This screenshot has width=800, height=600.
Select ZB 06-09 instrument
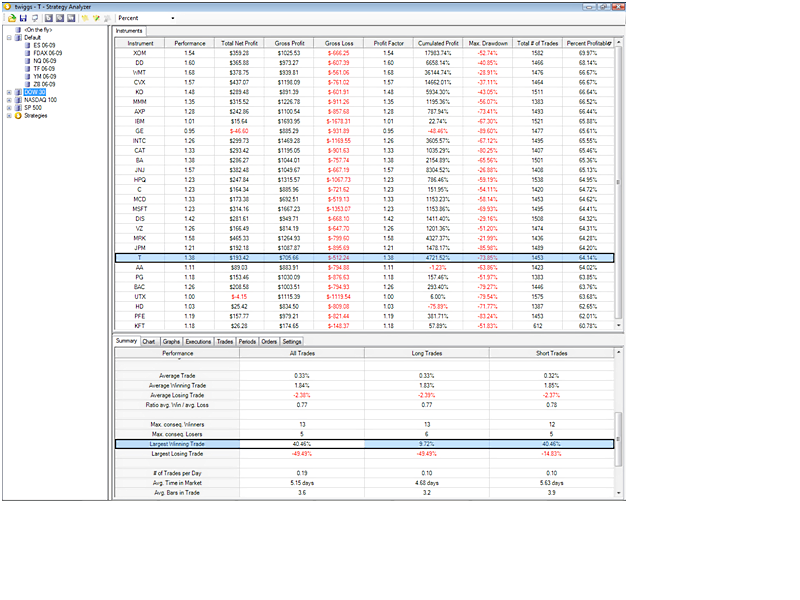click(x=44, y=84)
